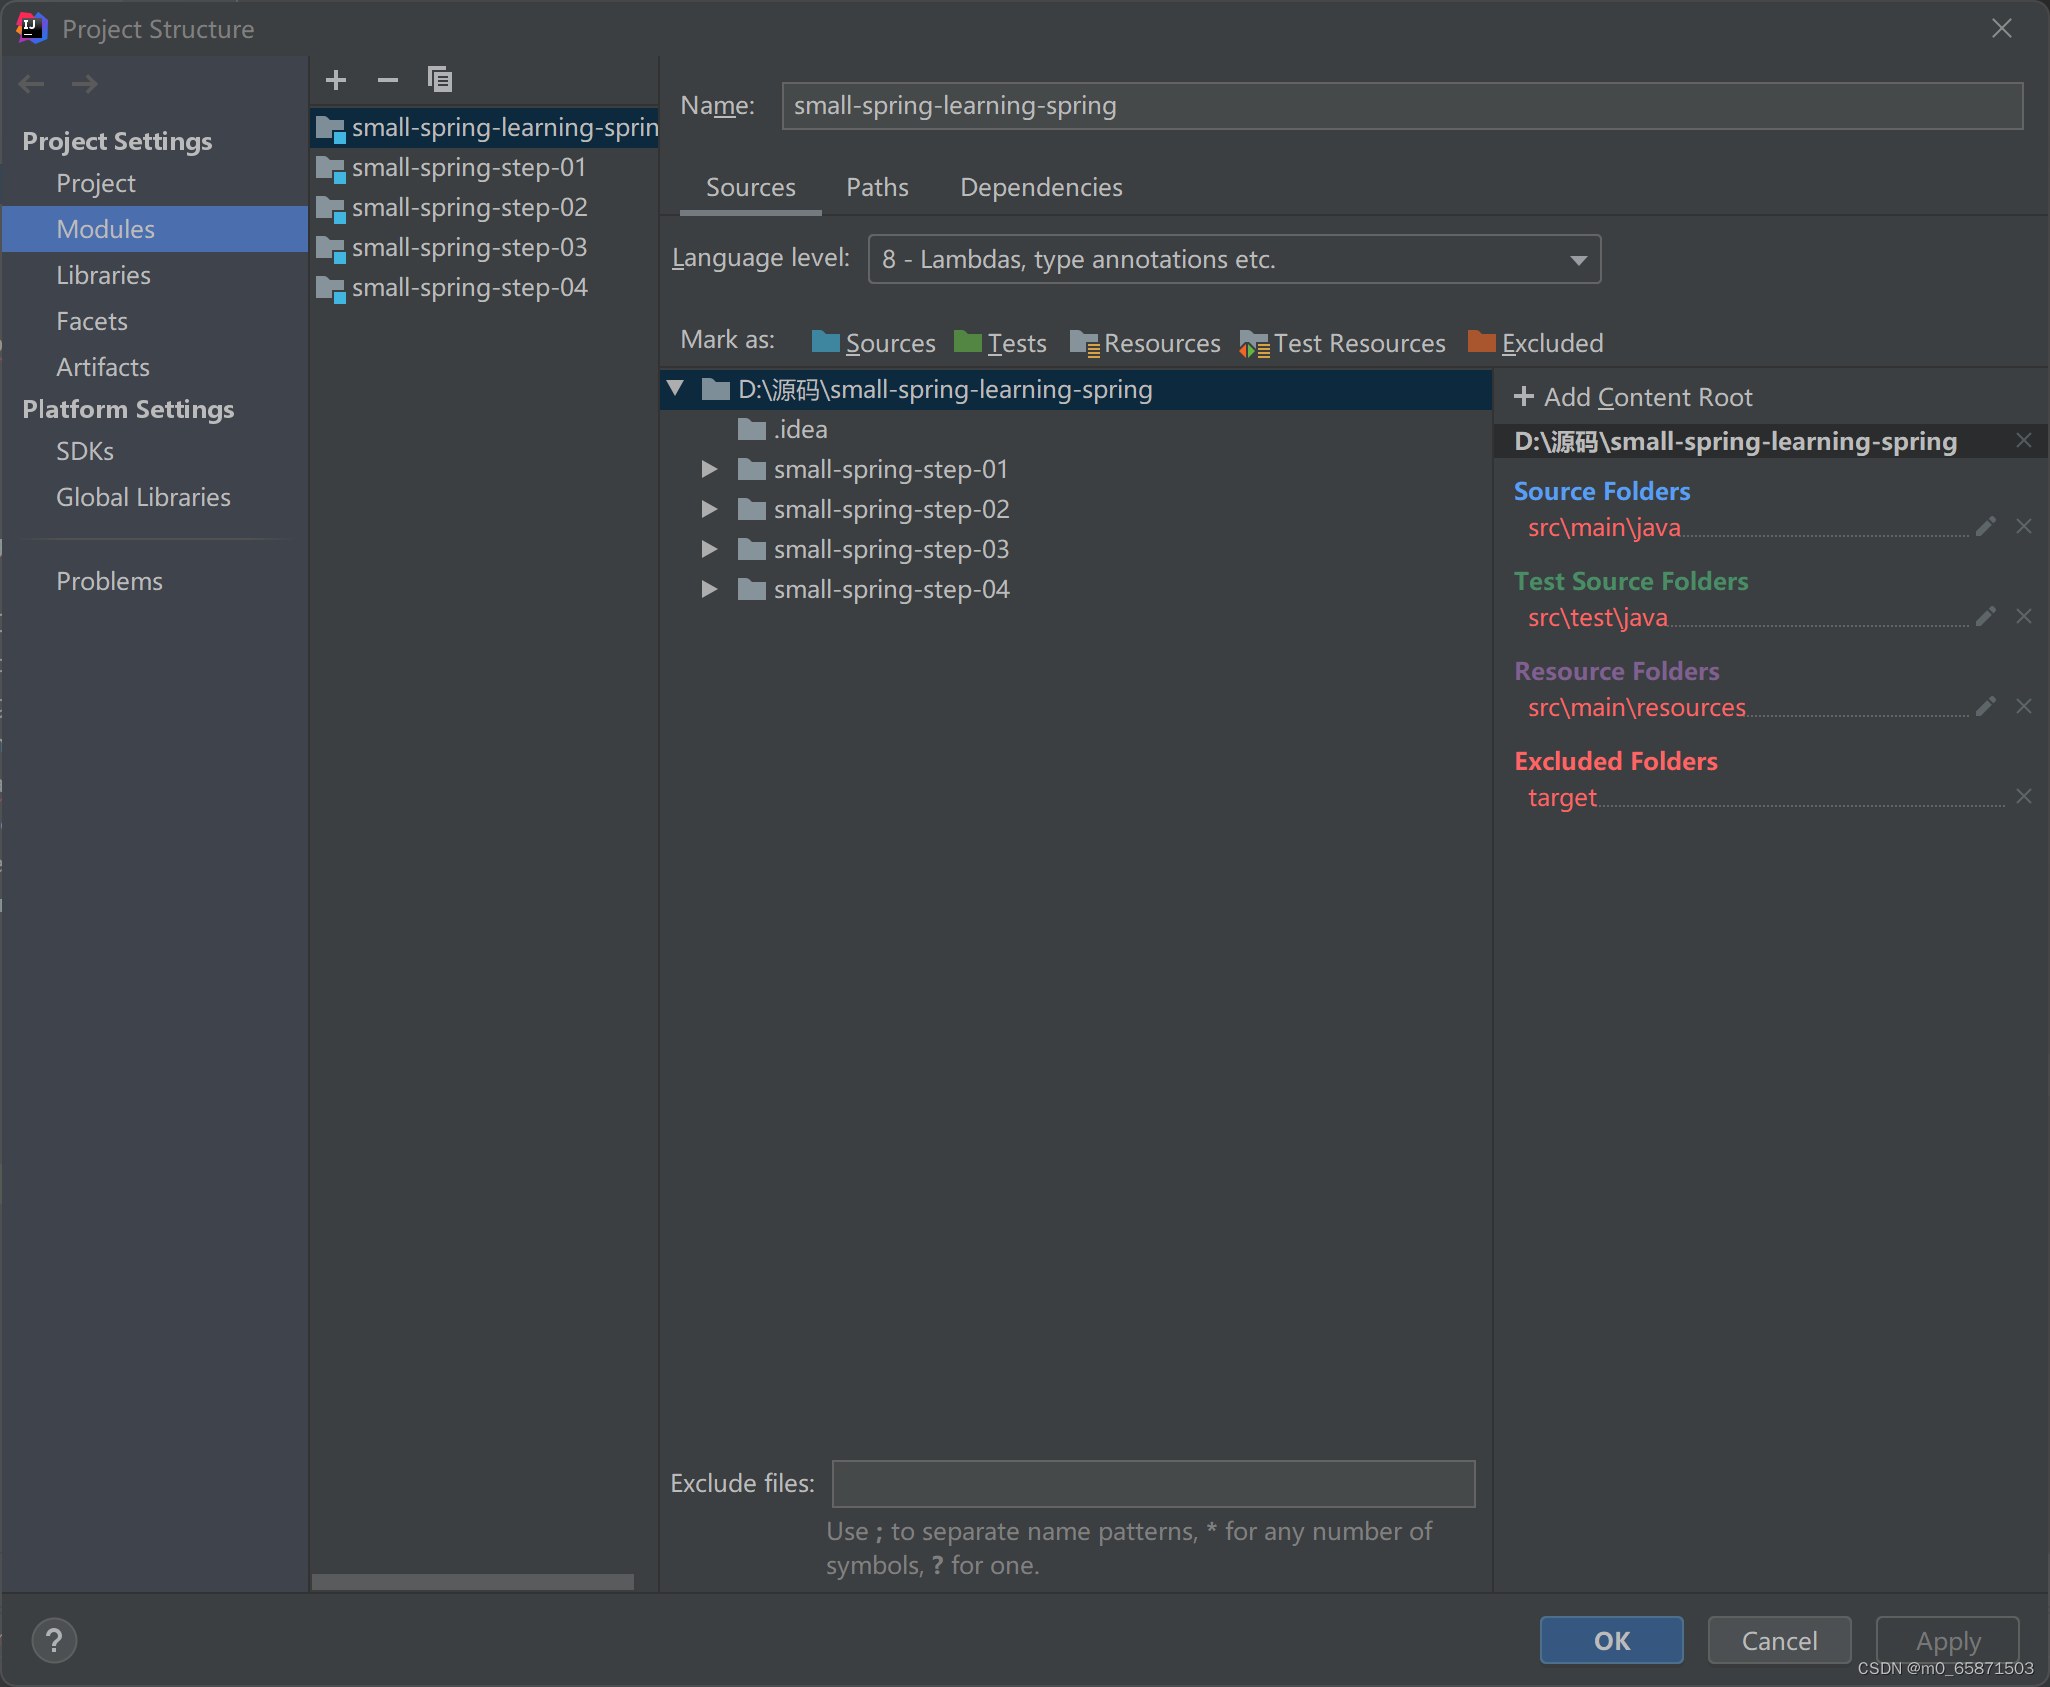
Task: Click the add module plus icon
Action: click(x=336, y=80)
